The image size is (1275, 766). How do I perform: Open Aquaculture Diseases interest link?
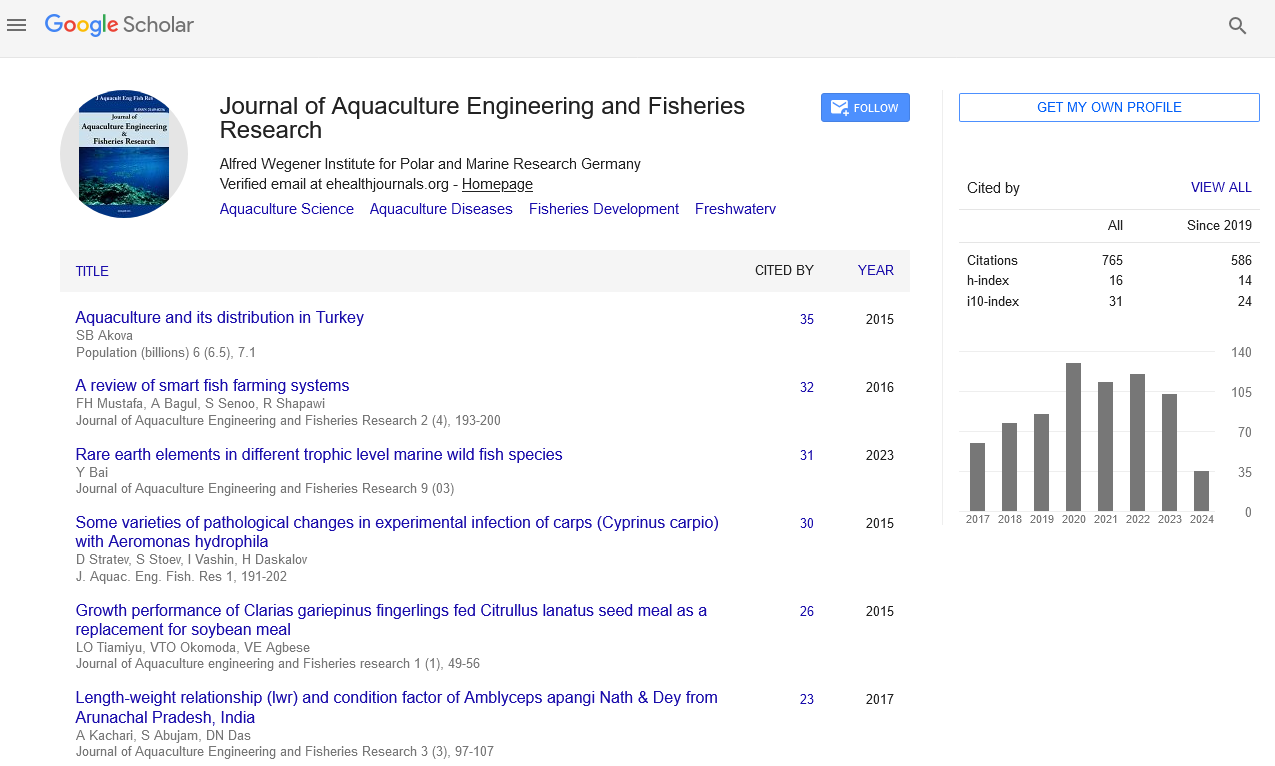[441, 209]
